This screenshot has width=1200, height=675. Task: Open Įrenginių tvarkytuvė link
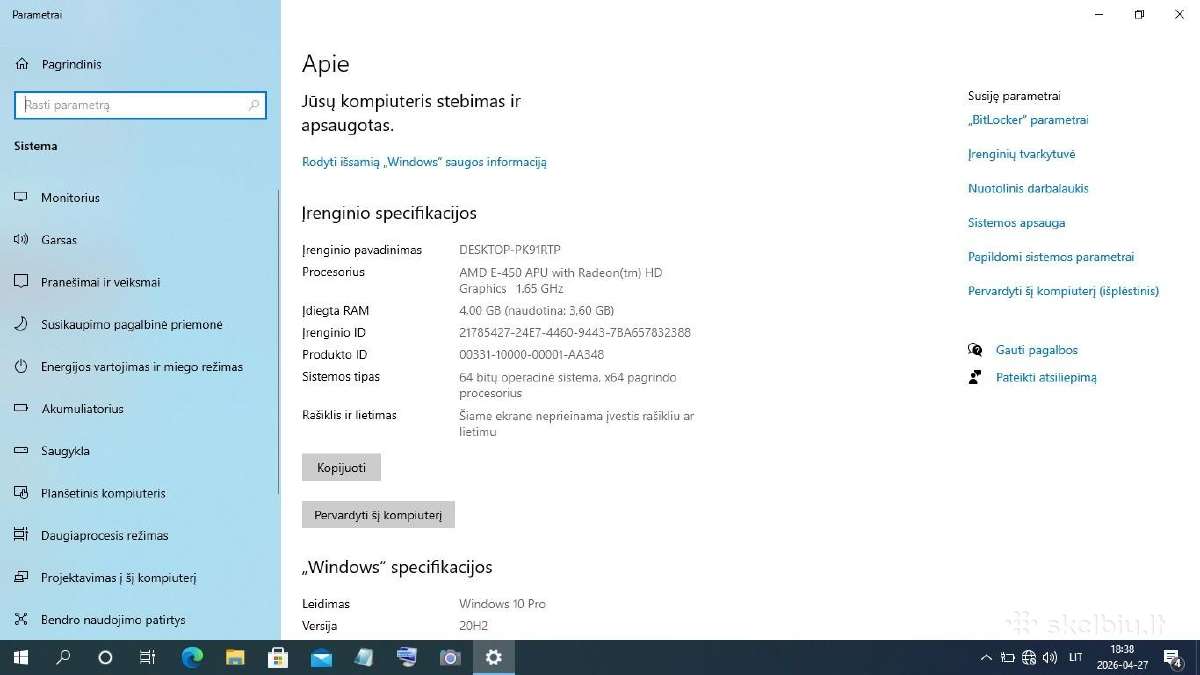(x=1021, y=154)
